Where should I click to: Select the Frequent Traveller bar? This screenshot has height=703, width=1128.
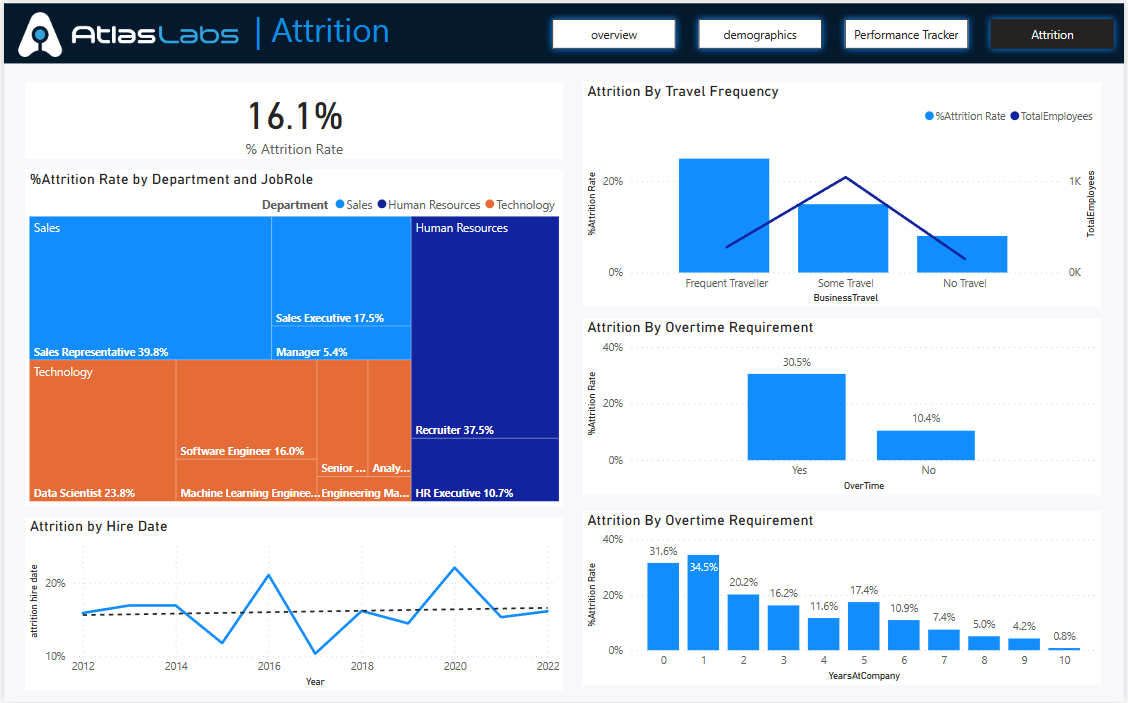pyautogui.click(x=724, y=215)
